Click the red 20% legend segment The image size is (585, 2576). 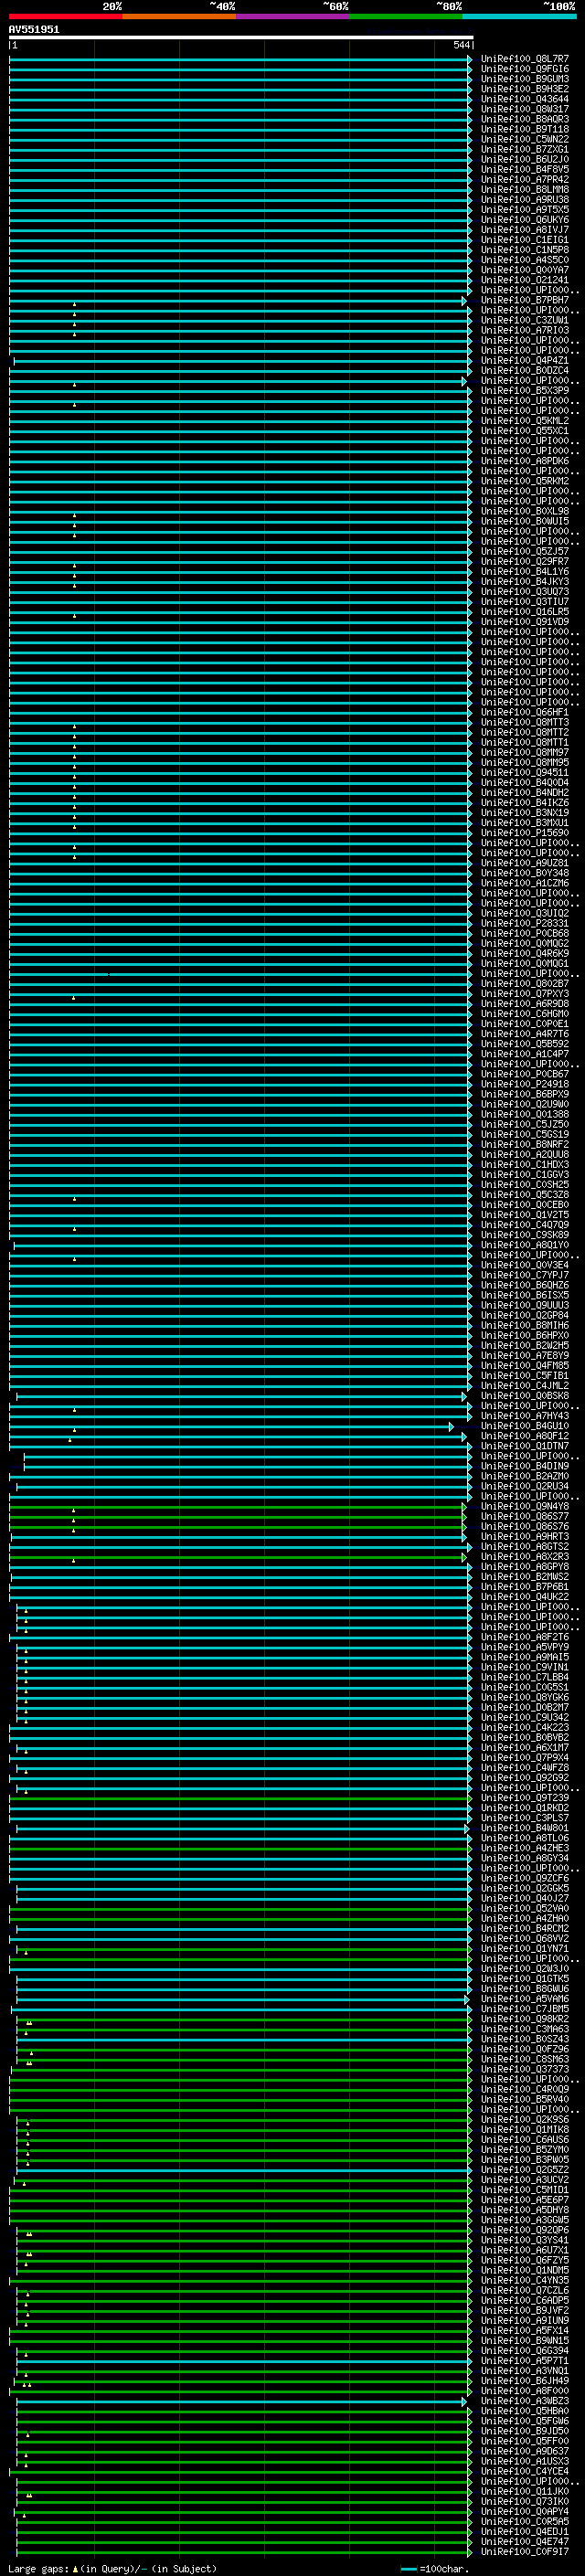[x=66, y=16]
